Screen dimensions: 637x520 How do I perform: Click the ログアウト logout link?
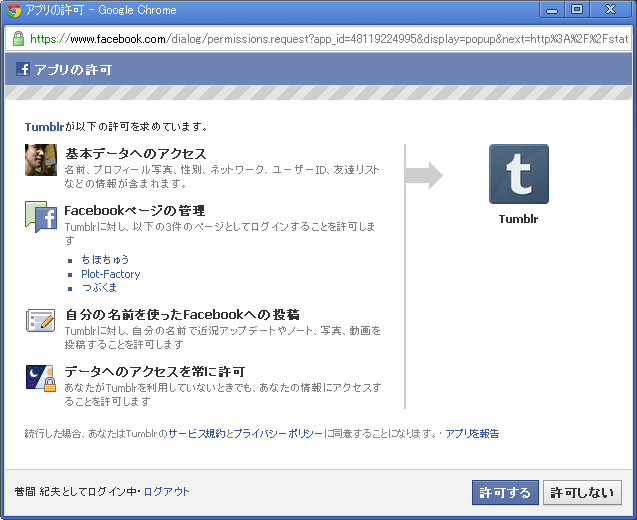(167, 492)
